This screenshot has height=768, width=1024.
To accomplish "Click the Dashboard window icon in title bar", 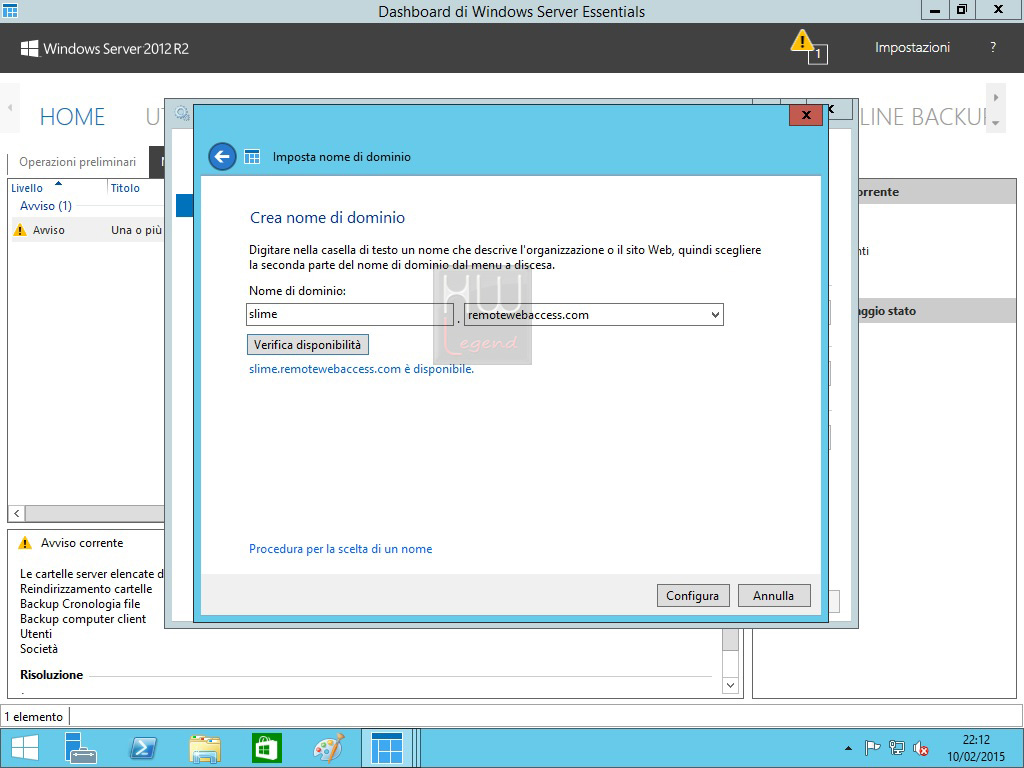I will pyautogui.click(x=10, y=10).
